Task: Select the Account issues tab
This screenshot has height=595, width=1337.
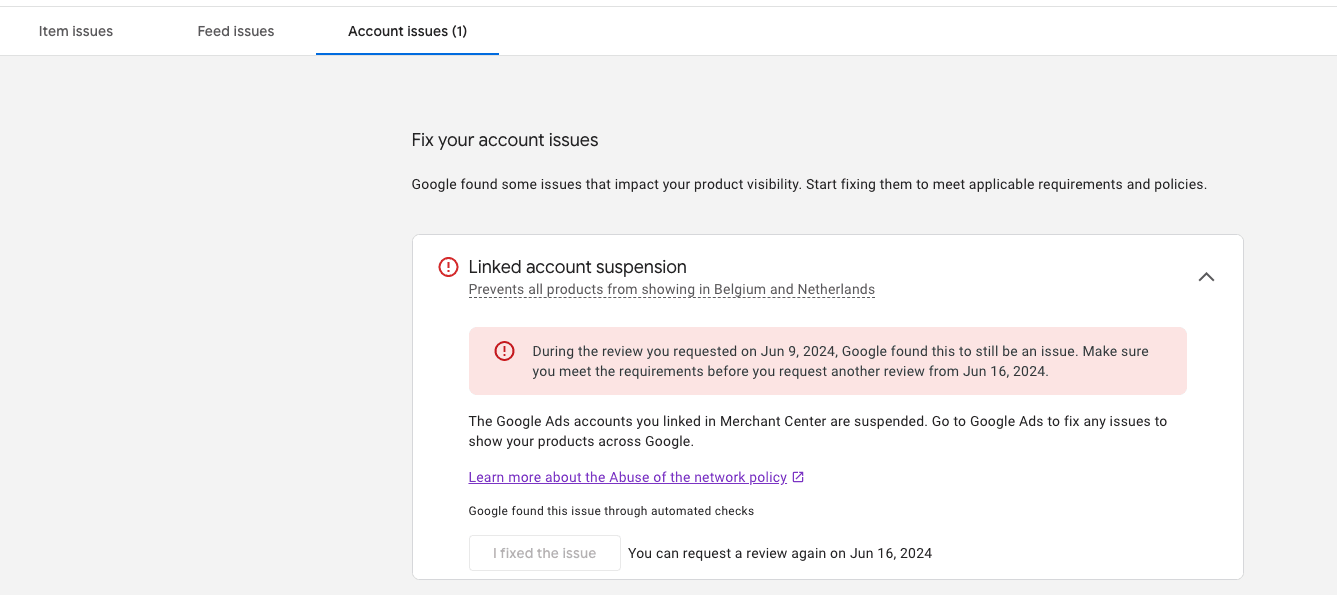Action: [407, 31]
